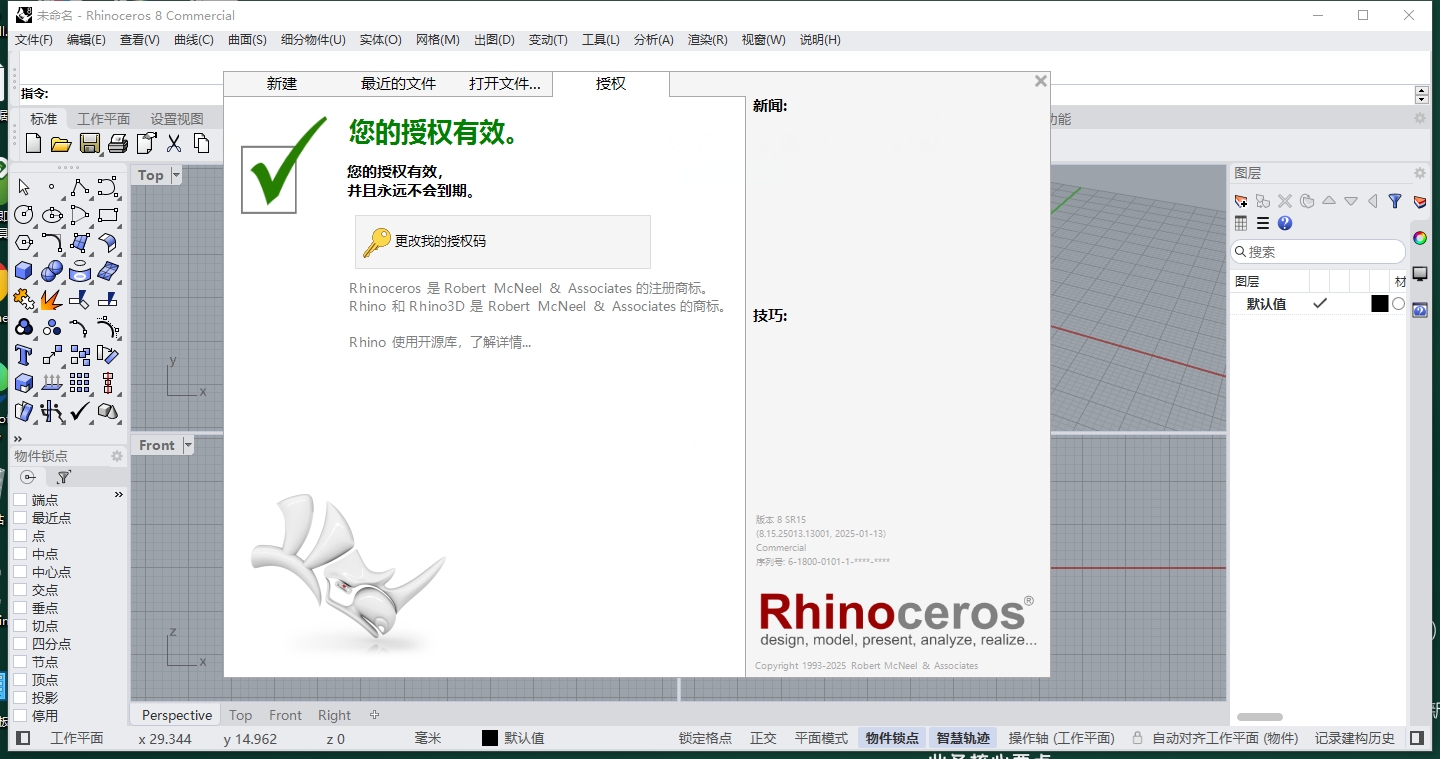1440x759 pixels.
Task: Click the New layer icon
Action: [1241, 201]
